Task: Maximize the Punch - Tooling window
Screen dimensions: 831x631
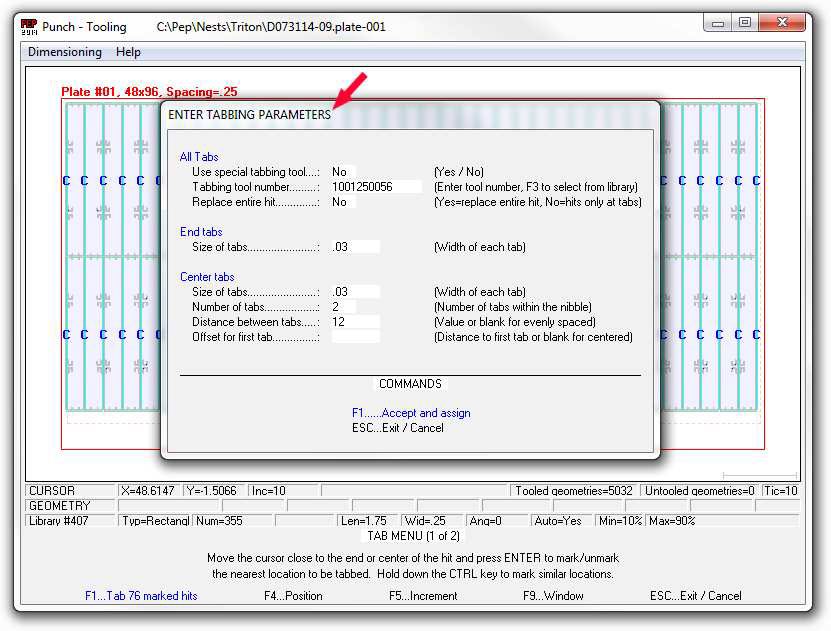Action: 745,22
